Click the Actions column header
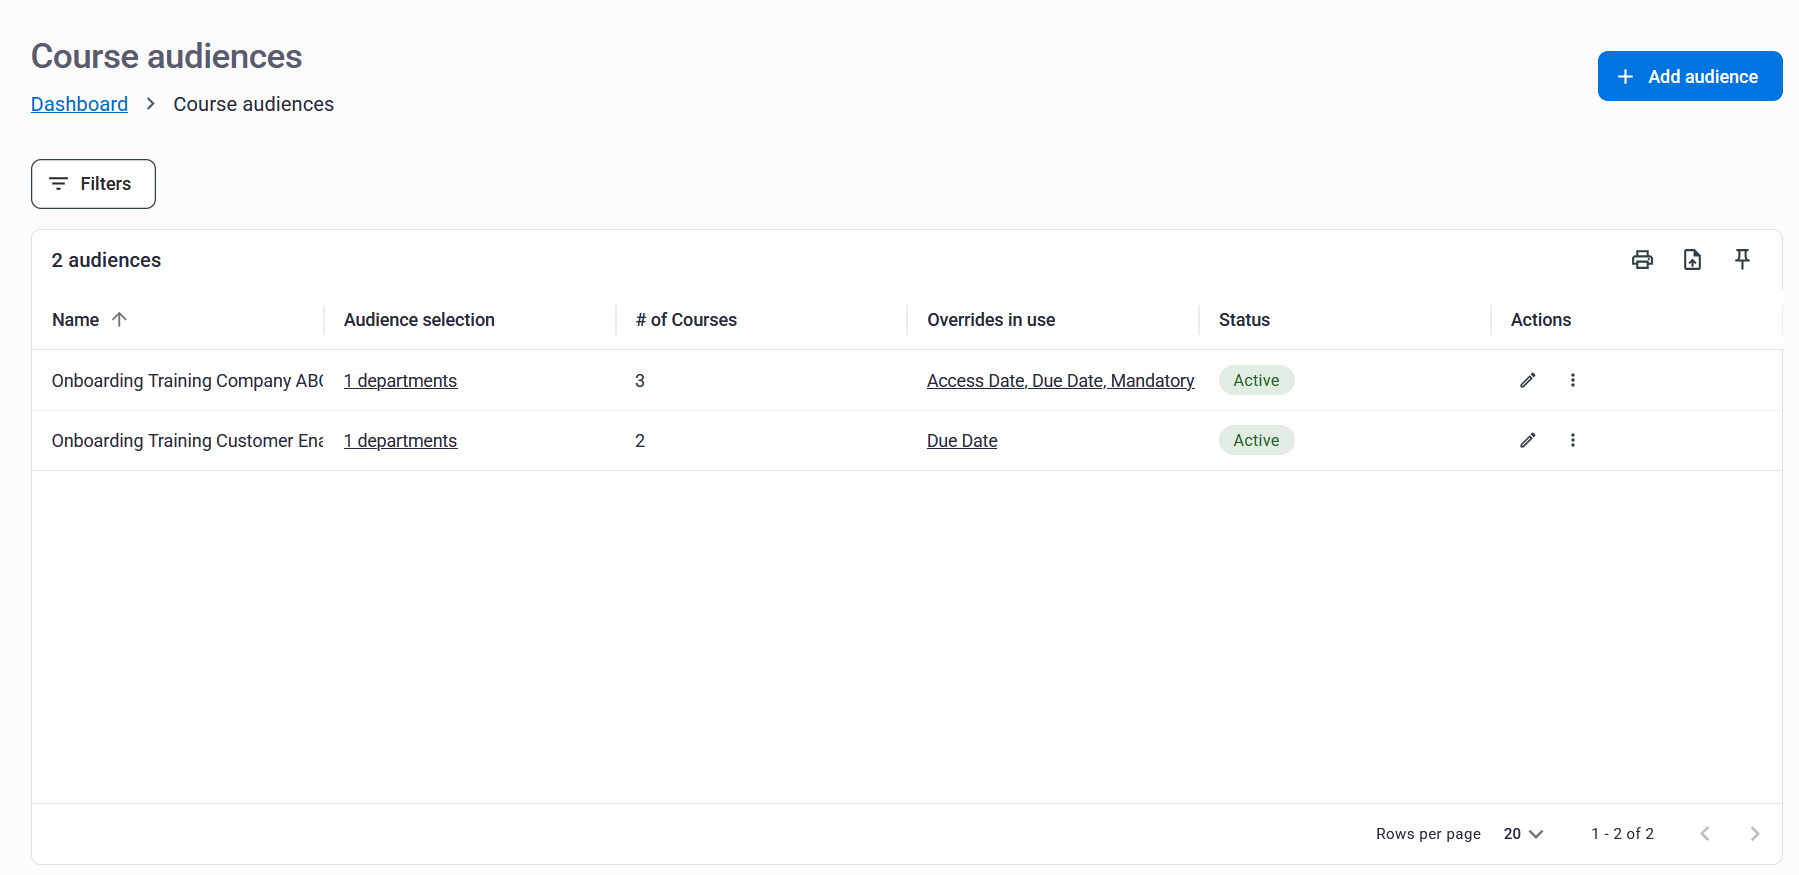 click(1541, 320)
